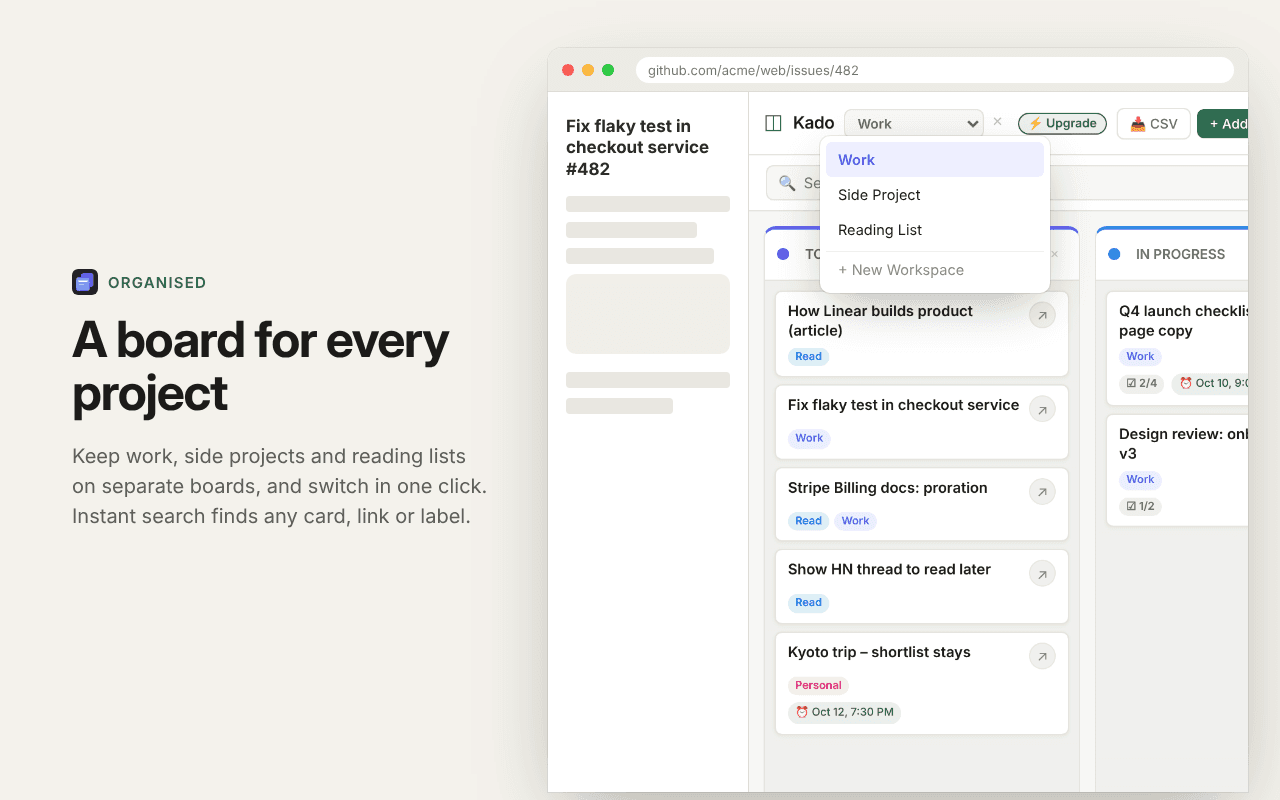
Task: Open link arrow on Show HN thread card
Action: click(x=1042, y=574)
